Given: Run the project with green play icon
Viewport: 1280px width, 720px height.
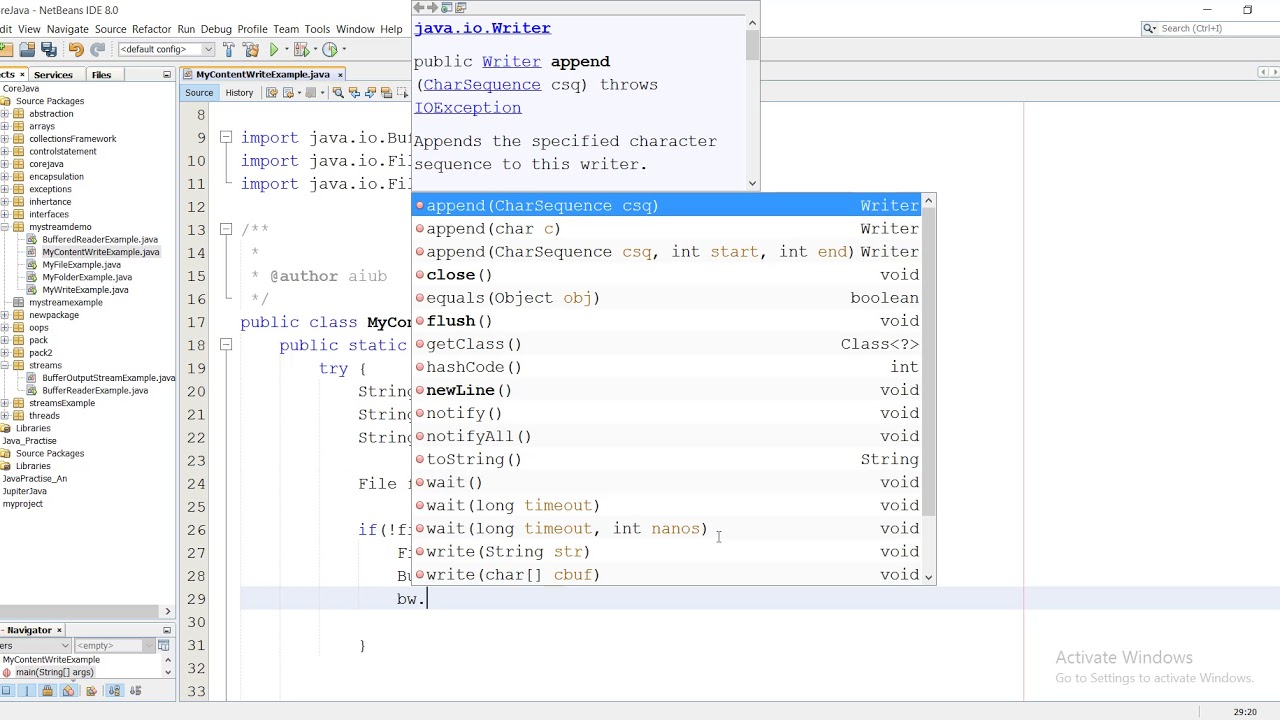Looking at the screenshot, I should pyautogui.click(x=273, y=49).
